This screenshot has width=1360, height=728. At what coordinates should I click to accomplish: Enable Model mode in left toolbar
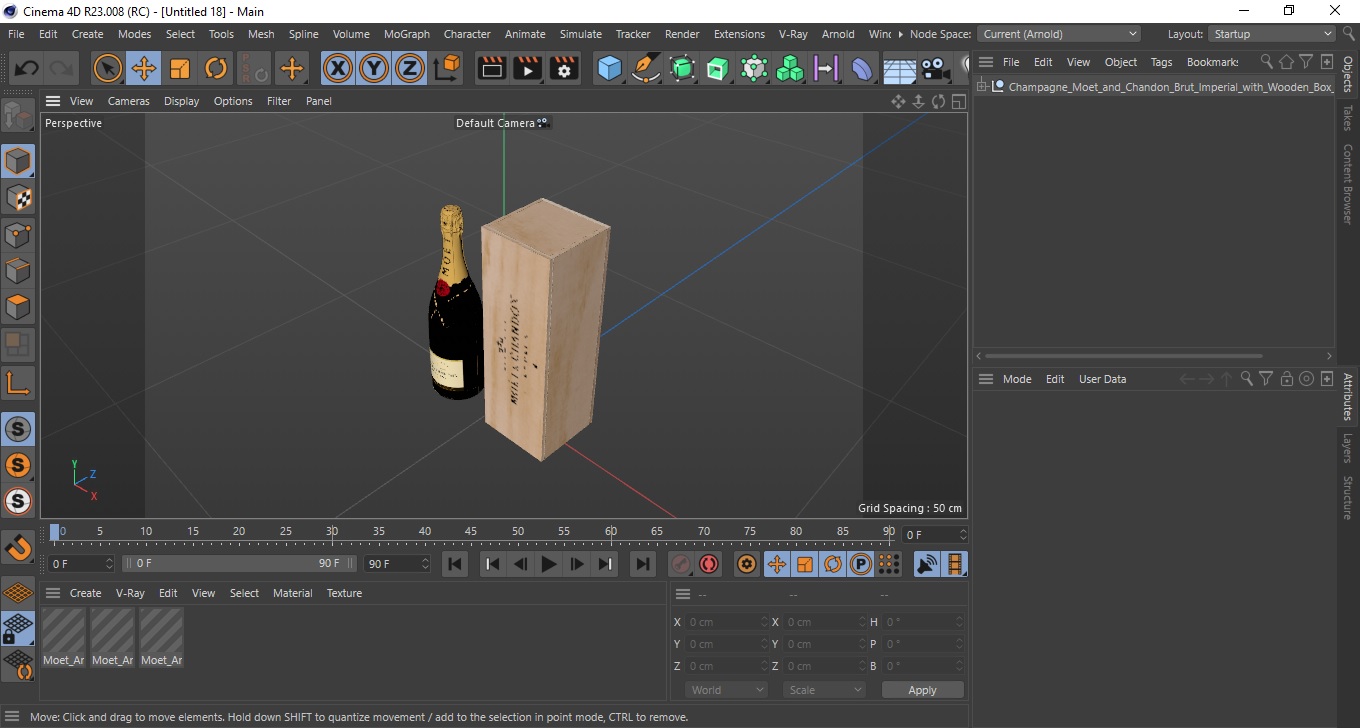click(x=18, y=161)
